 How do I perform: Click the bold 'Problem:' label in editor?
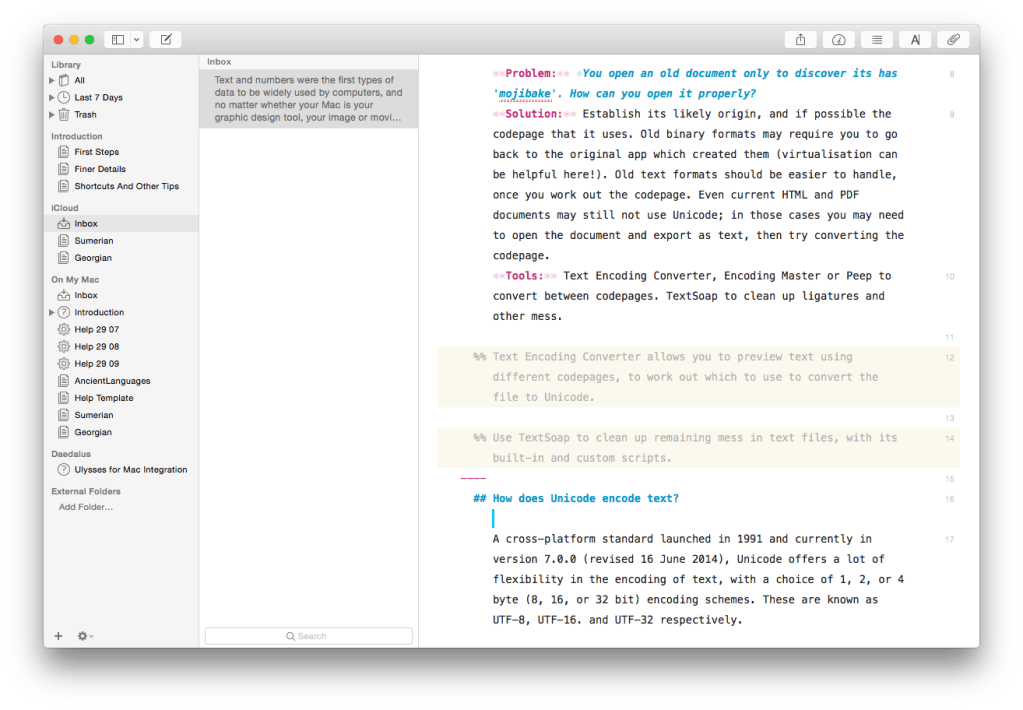point(530,74)
